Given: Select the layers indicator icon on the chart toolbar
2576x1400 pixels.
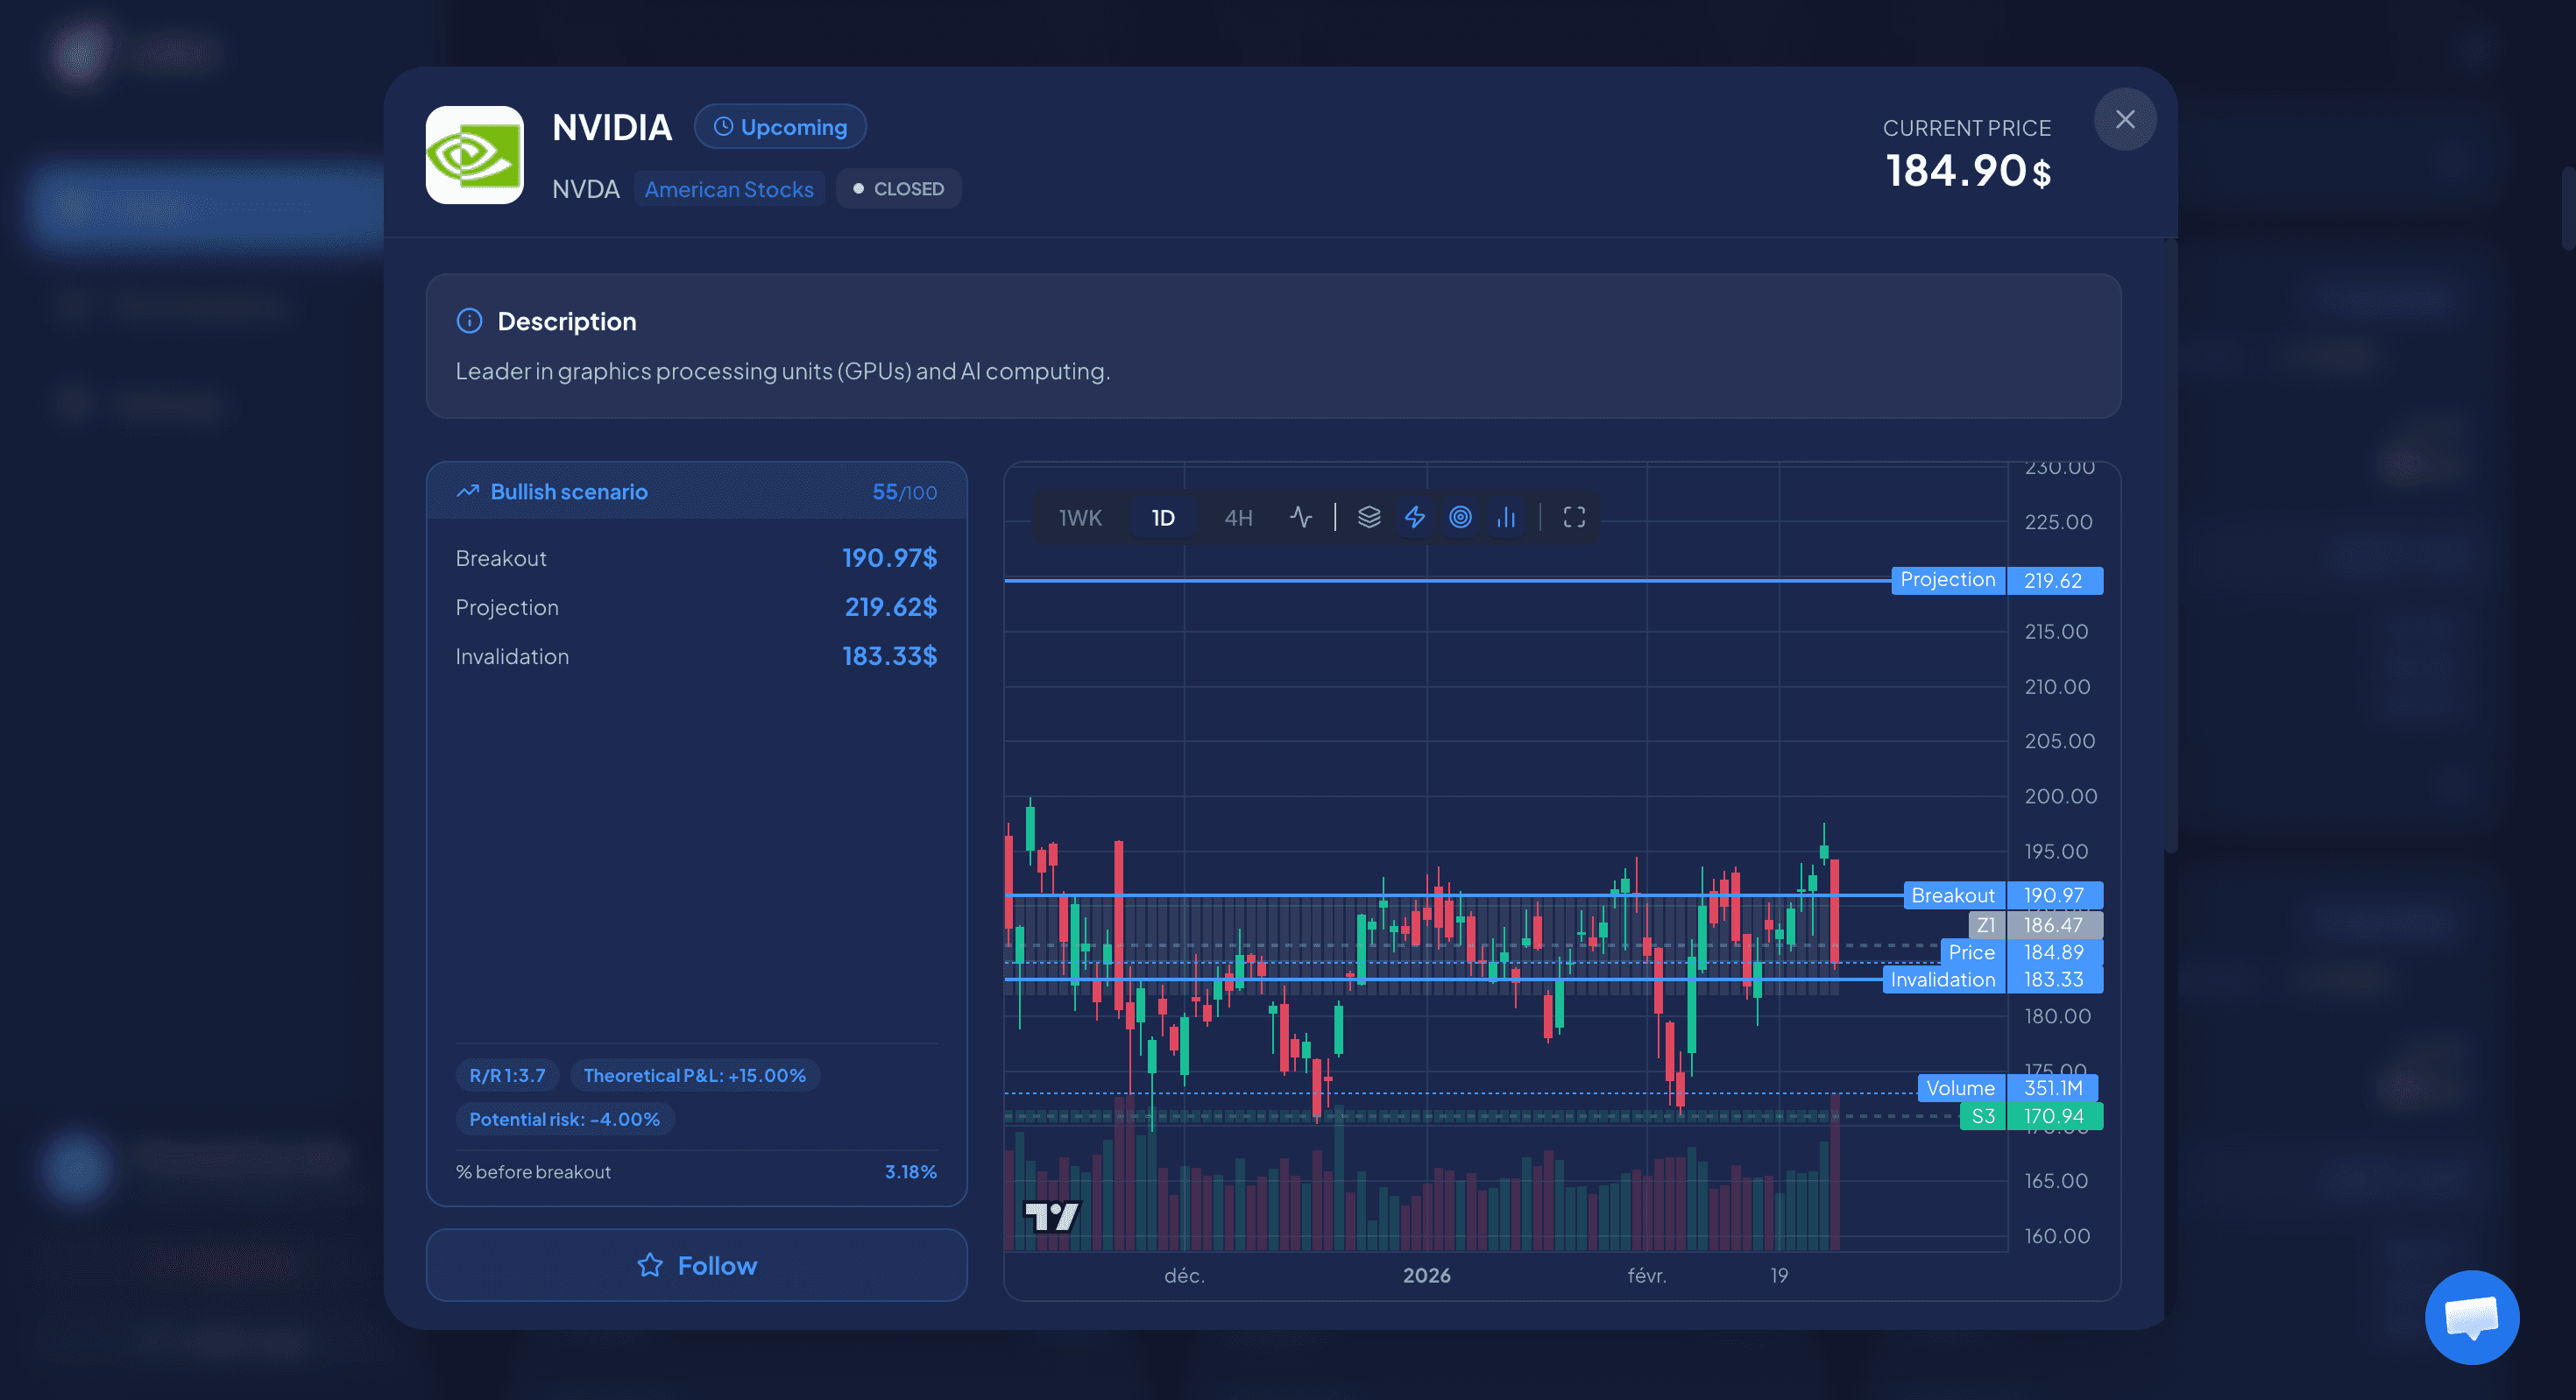Looking at the screenshot, I should pyautogui.click(x=1368, y=517).
